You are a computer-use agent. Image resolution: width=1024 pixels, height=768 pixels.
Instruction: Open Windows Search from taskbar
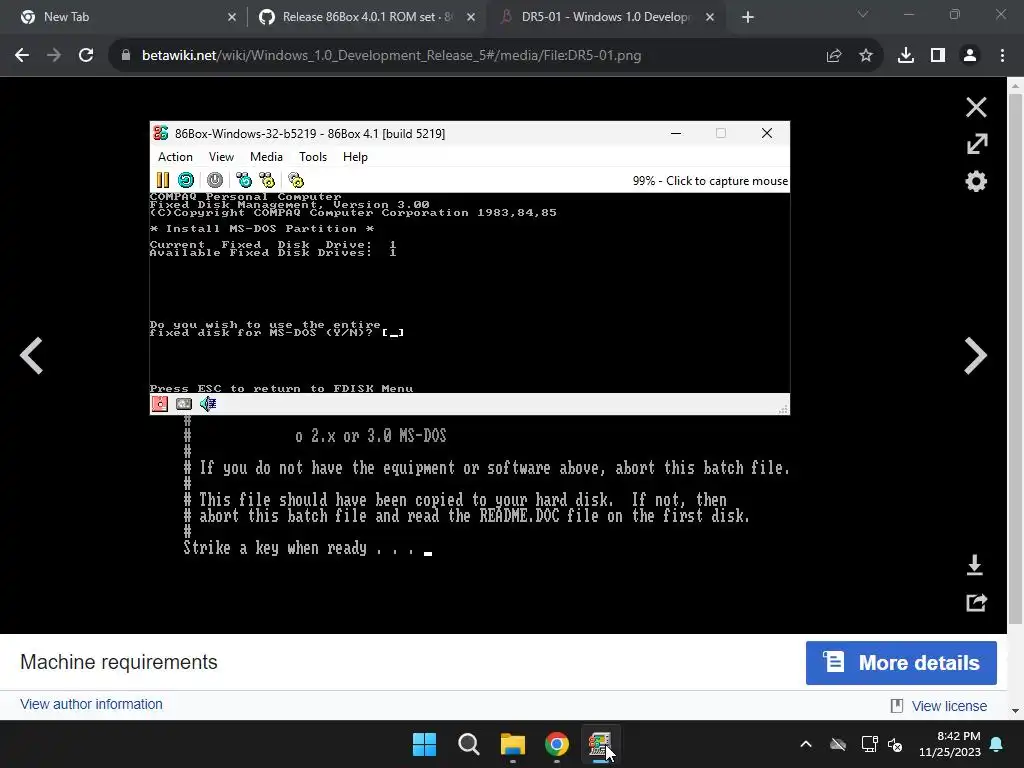469,744
